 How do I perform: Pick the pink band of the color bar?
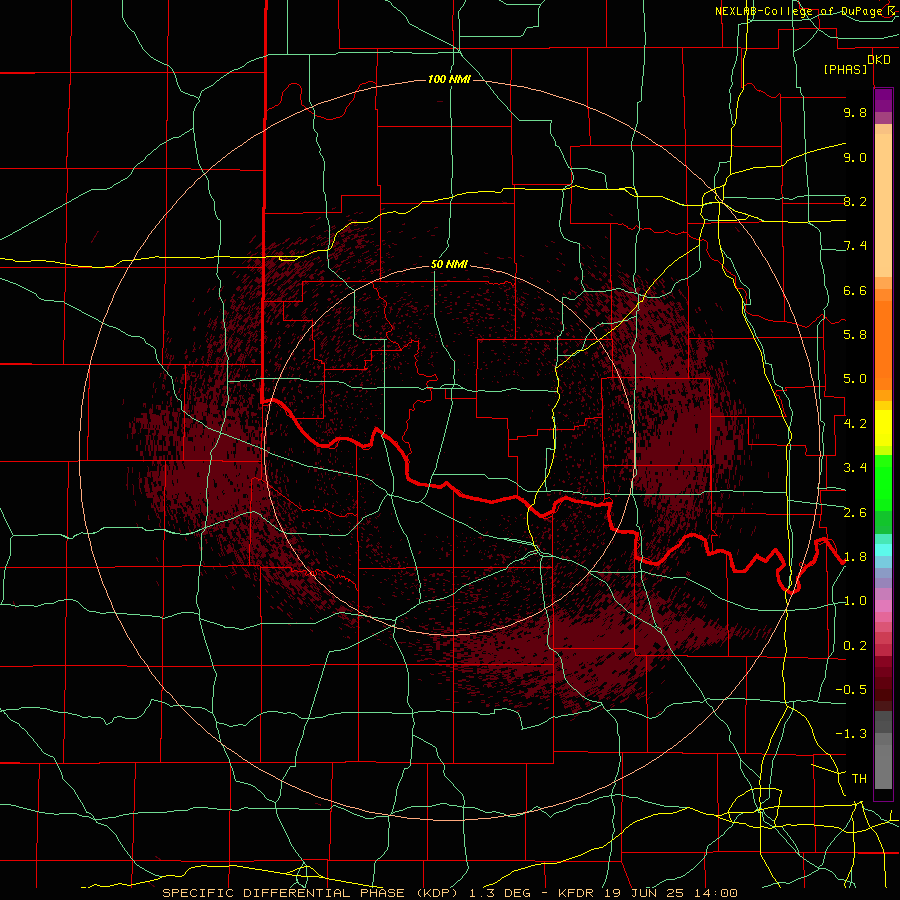click(x=883, y=606)
